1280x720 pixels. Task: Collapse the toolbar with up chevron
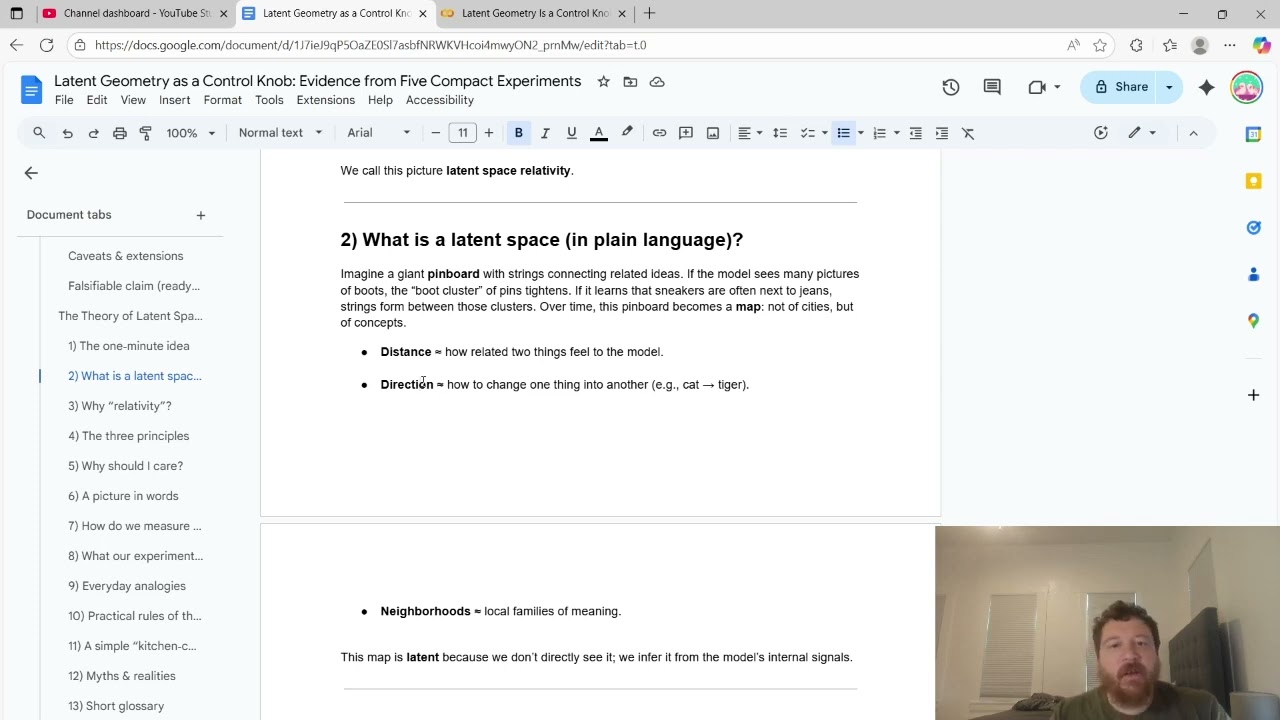tap(1193, 133)
